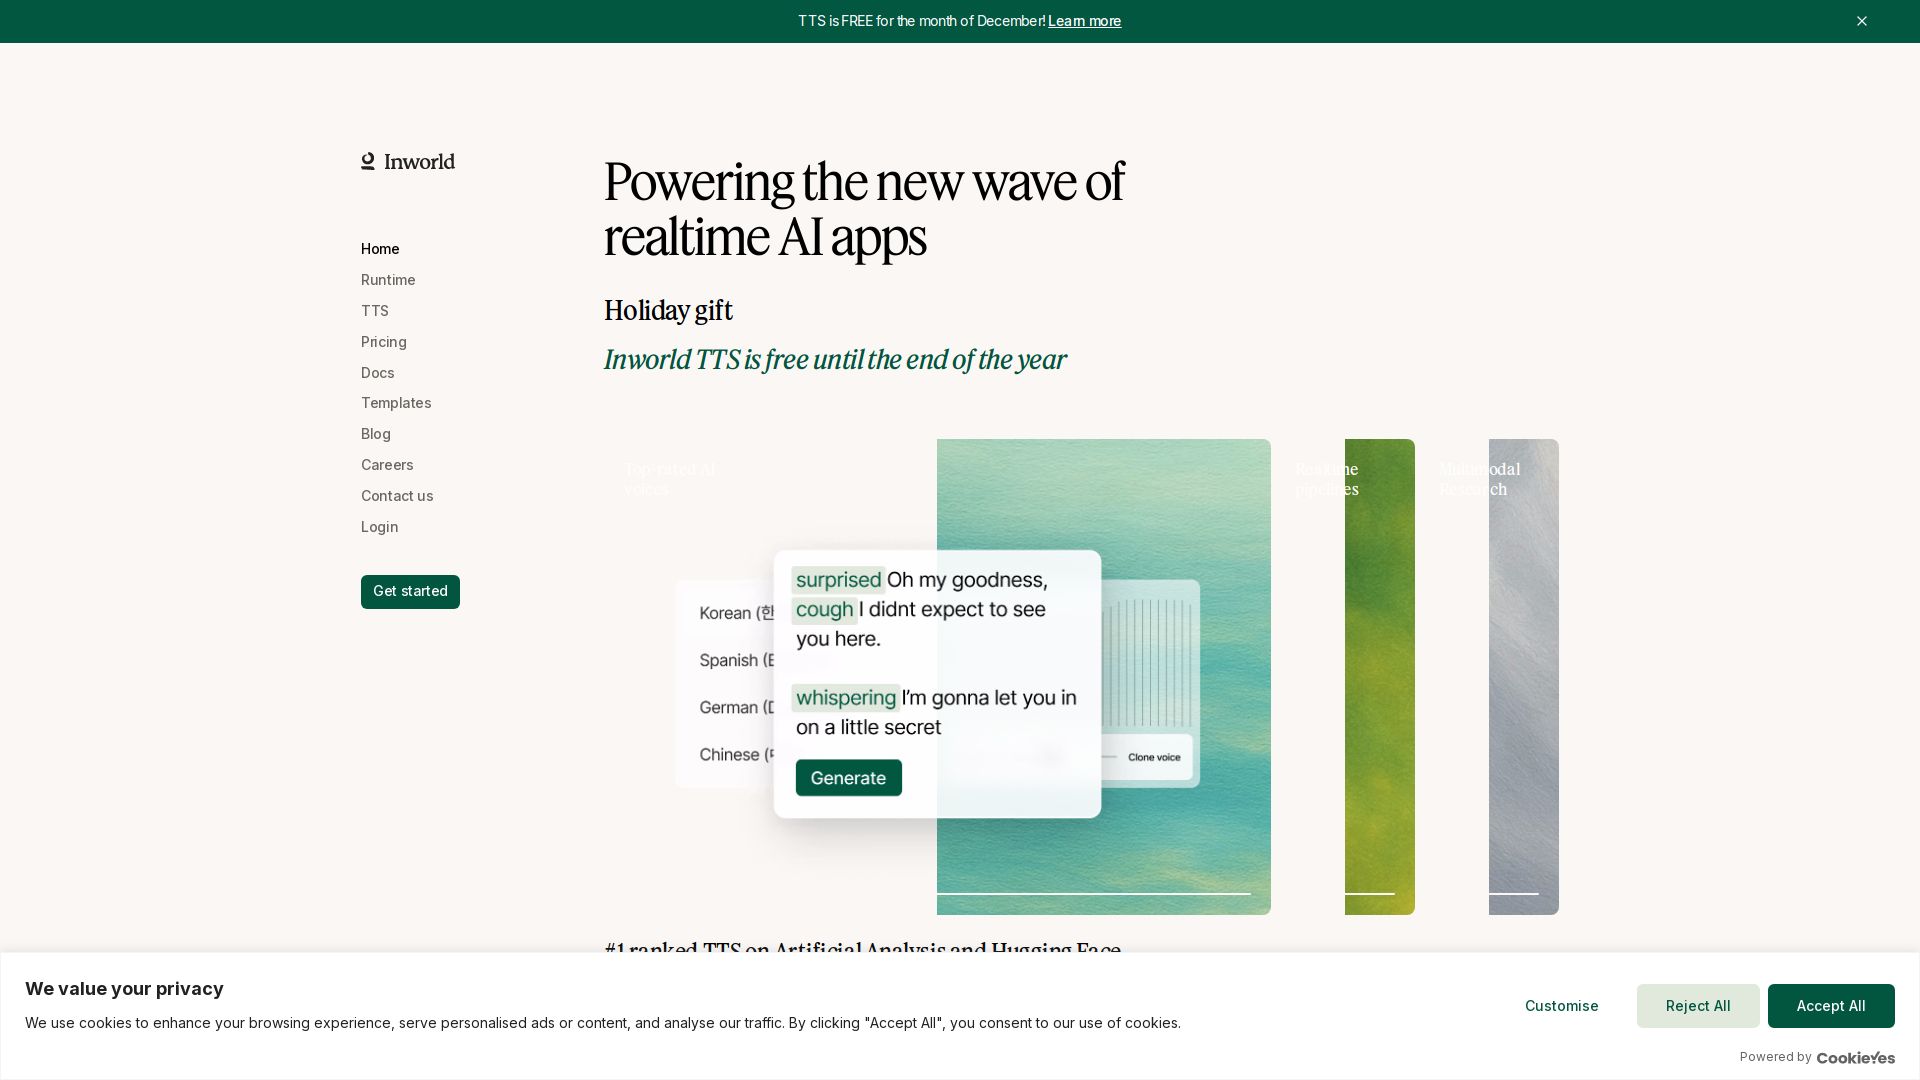1920x1080 pixels.
Task: Visit the Careers page
Action: [x=387, y=465]
